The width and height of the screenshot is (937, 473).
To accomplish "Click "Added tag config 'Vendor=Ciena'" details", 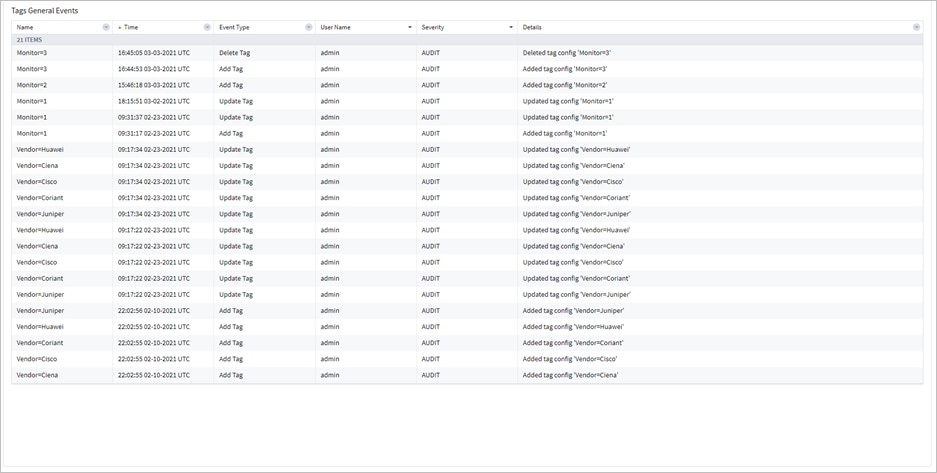I will (x=571, y=375).
